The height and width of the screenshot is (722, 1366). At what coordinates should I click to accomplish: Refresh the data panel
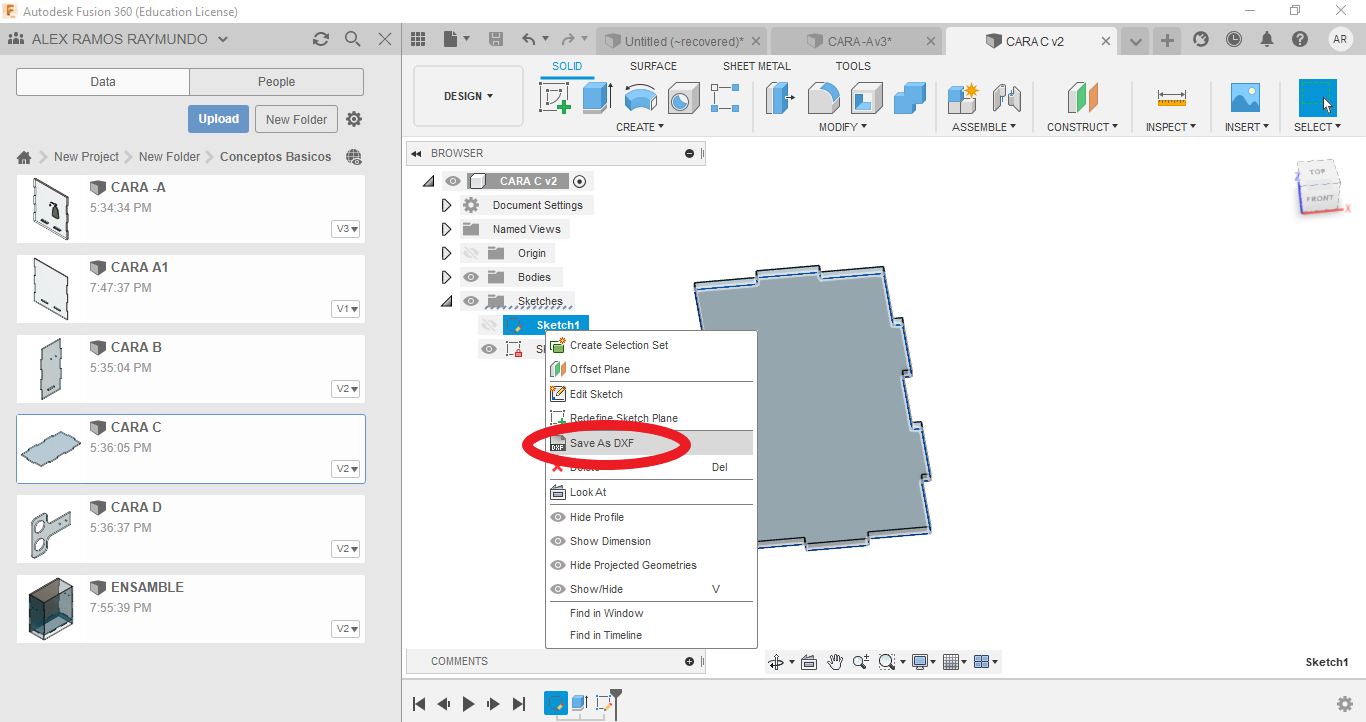(320, 39)
